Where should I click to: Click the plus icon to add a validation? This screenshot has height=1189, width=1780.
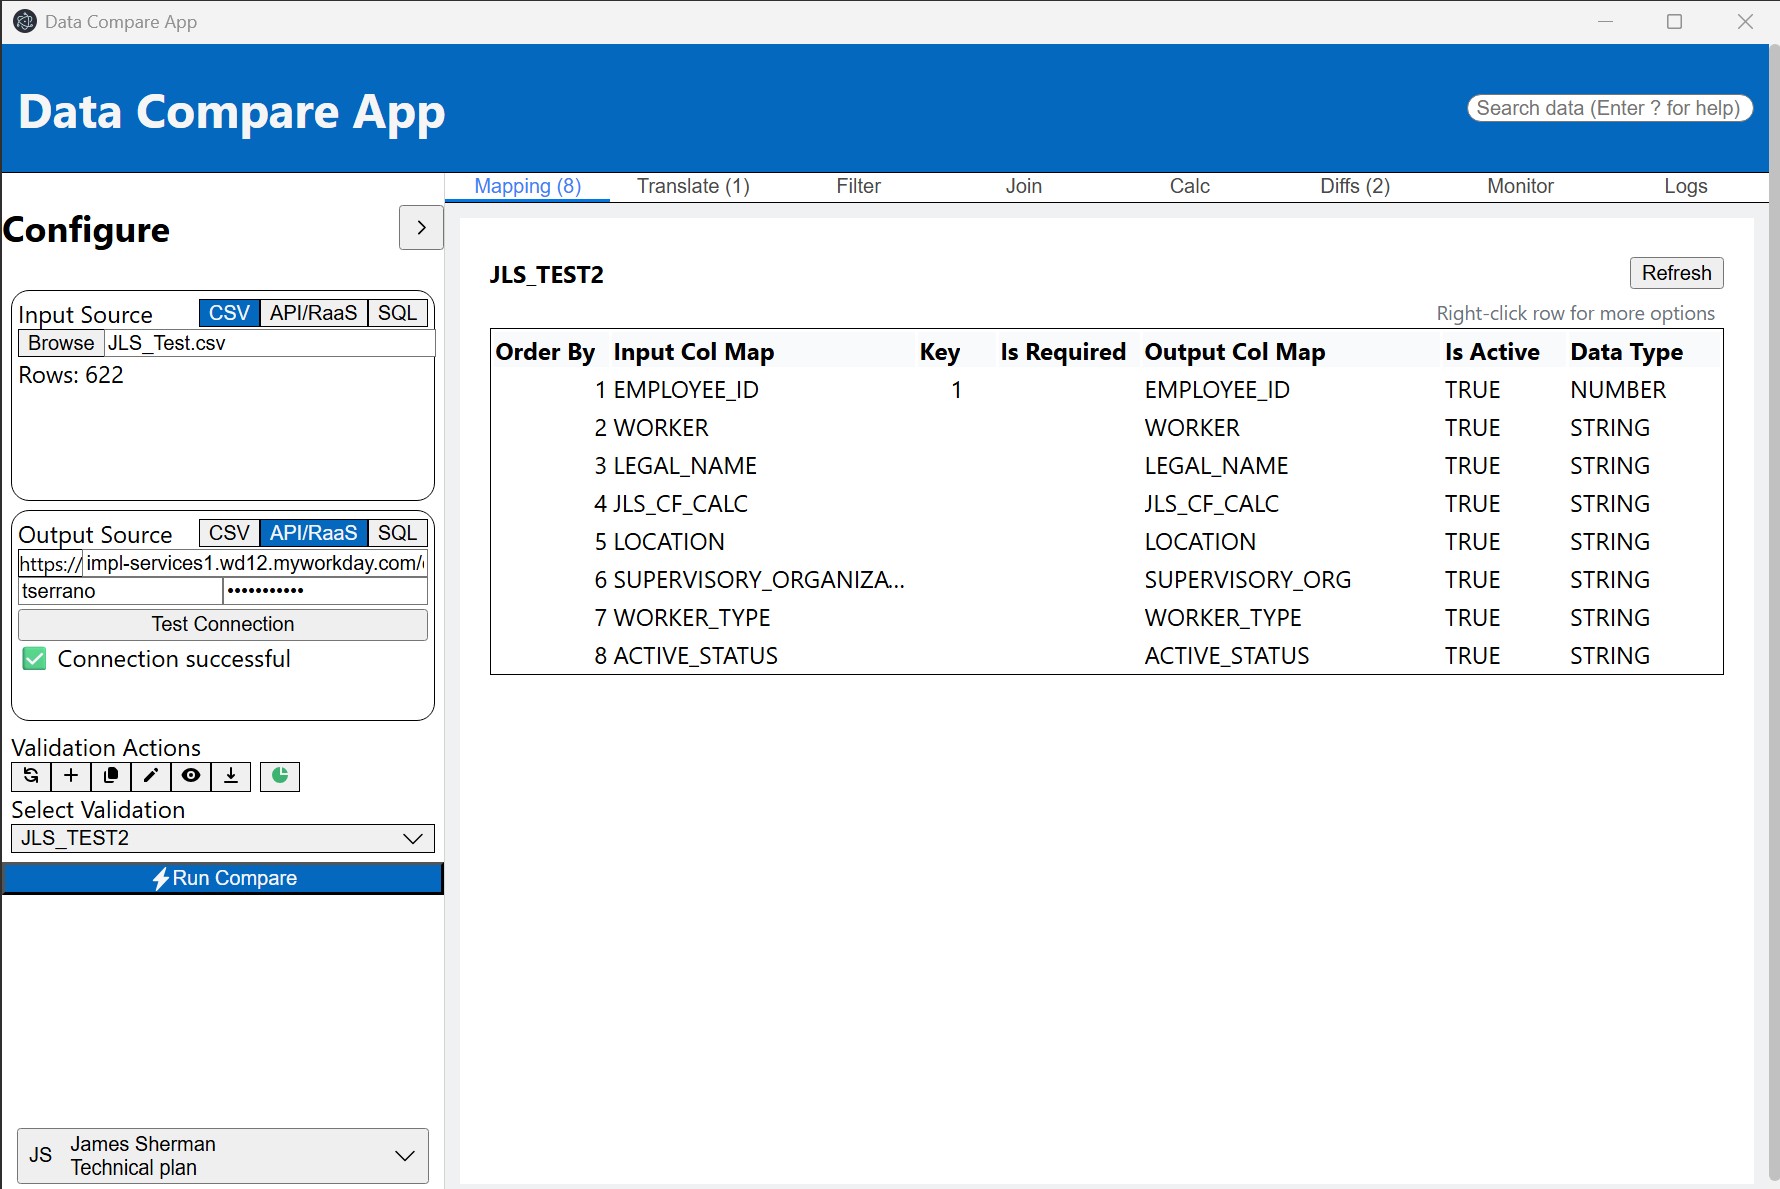pyautogui.click(x=70, y=776)
